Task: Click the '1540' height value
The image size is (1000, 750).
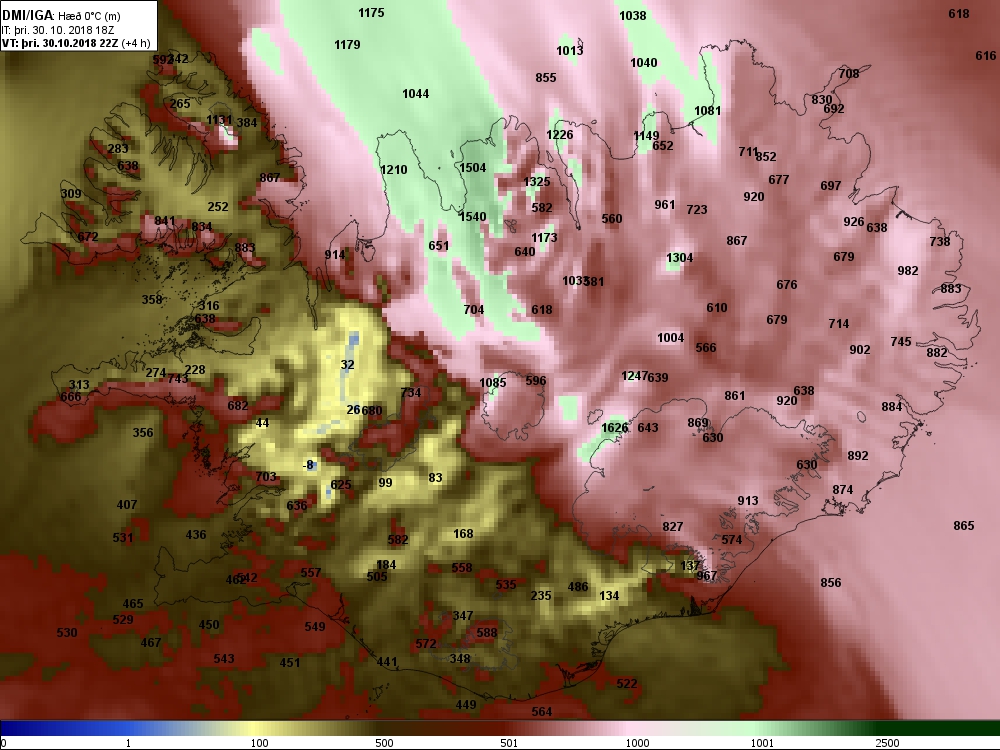Action: point(473,217)
